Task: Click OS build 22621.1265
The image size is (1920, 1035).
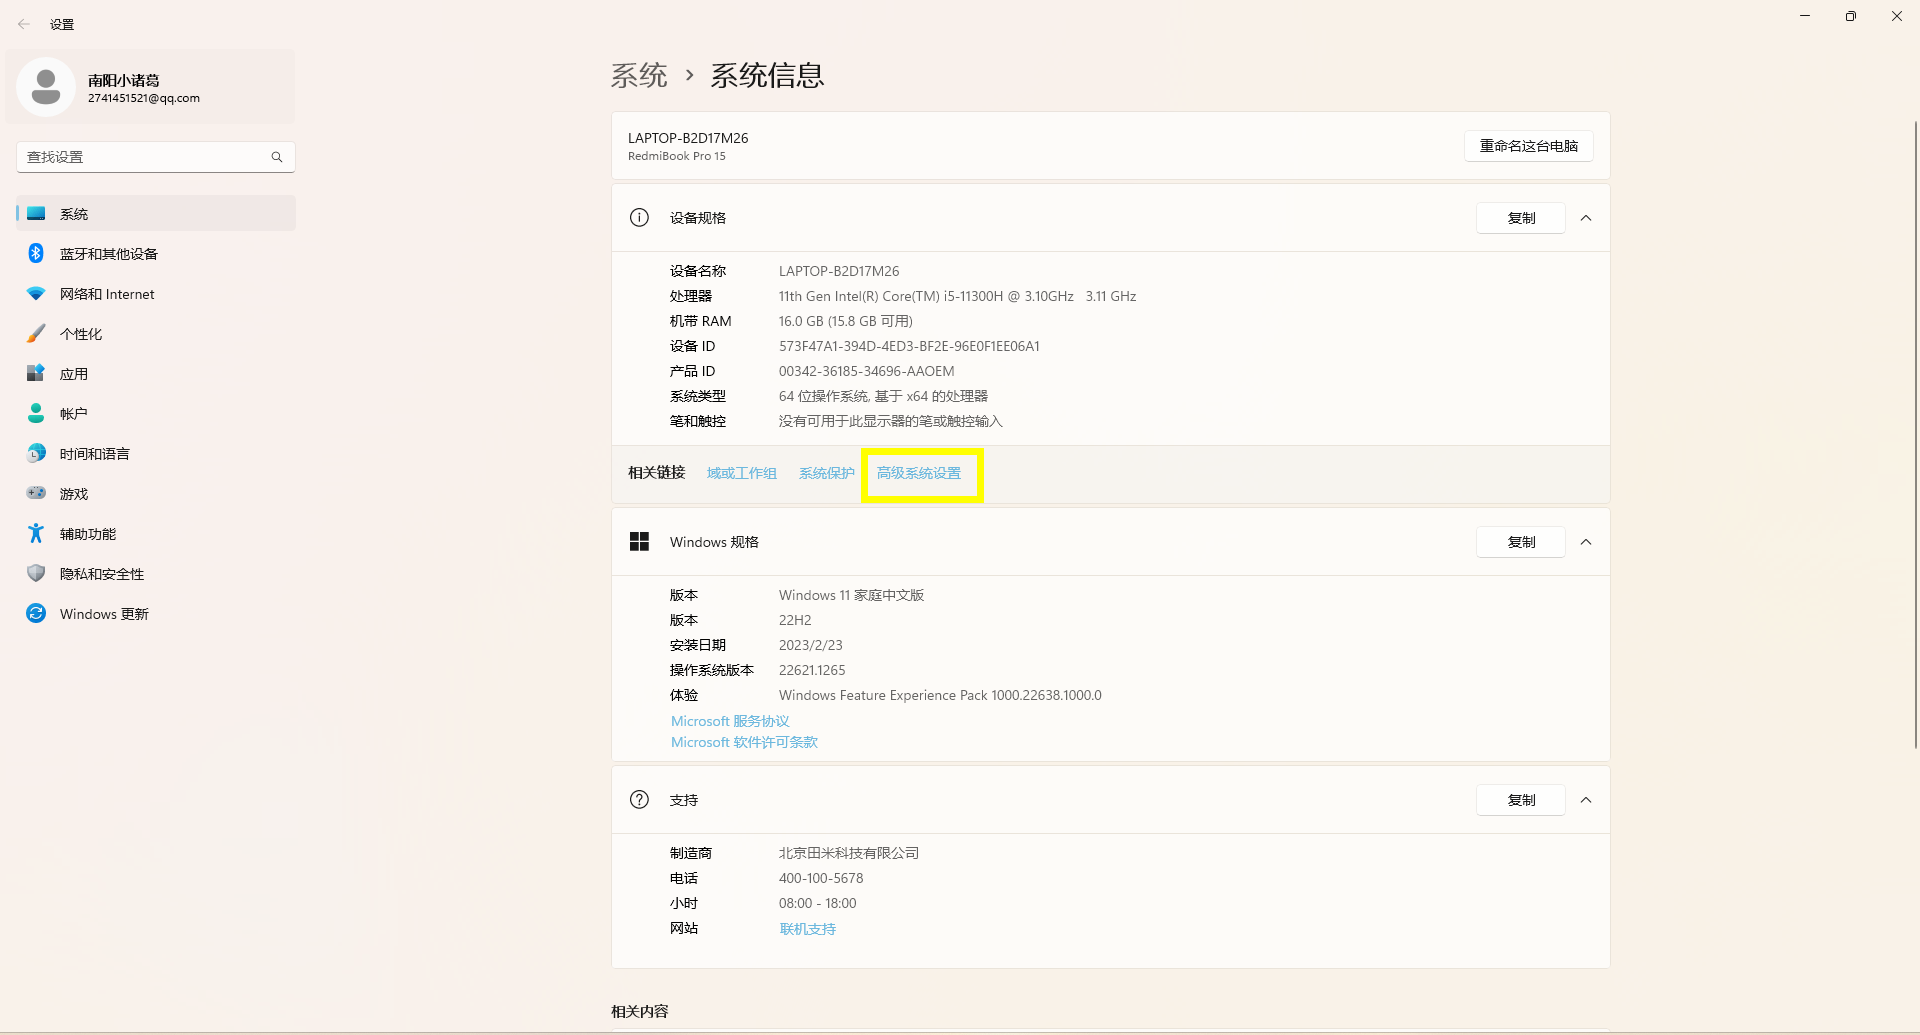Action: 812,670
